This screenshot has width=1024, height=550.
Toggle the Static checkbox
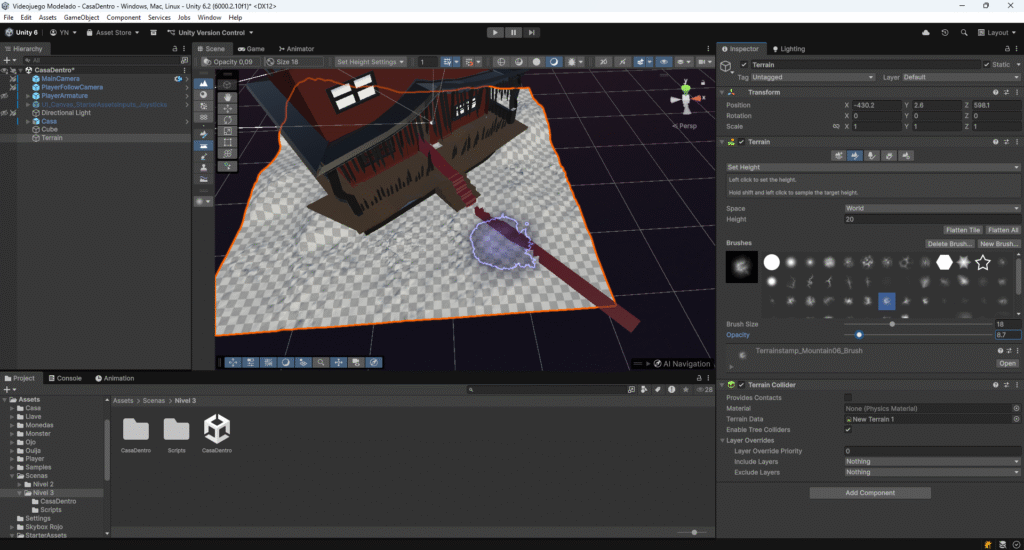(984, 65)
